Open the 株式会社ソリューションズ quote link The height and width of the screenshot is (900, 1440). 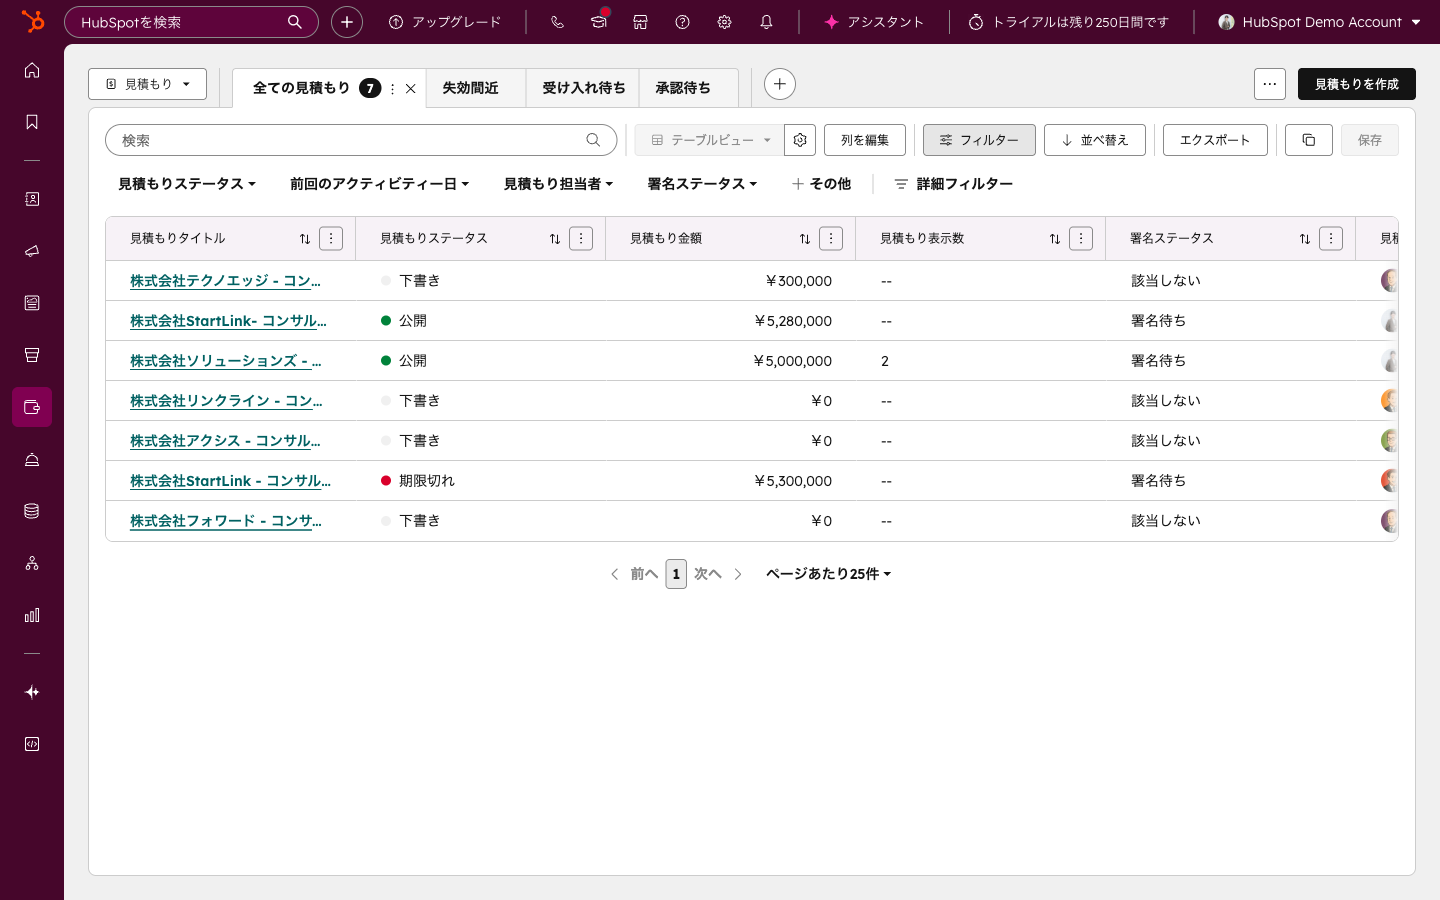click(225, 360)
